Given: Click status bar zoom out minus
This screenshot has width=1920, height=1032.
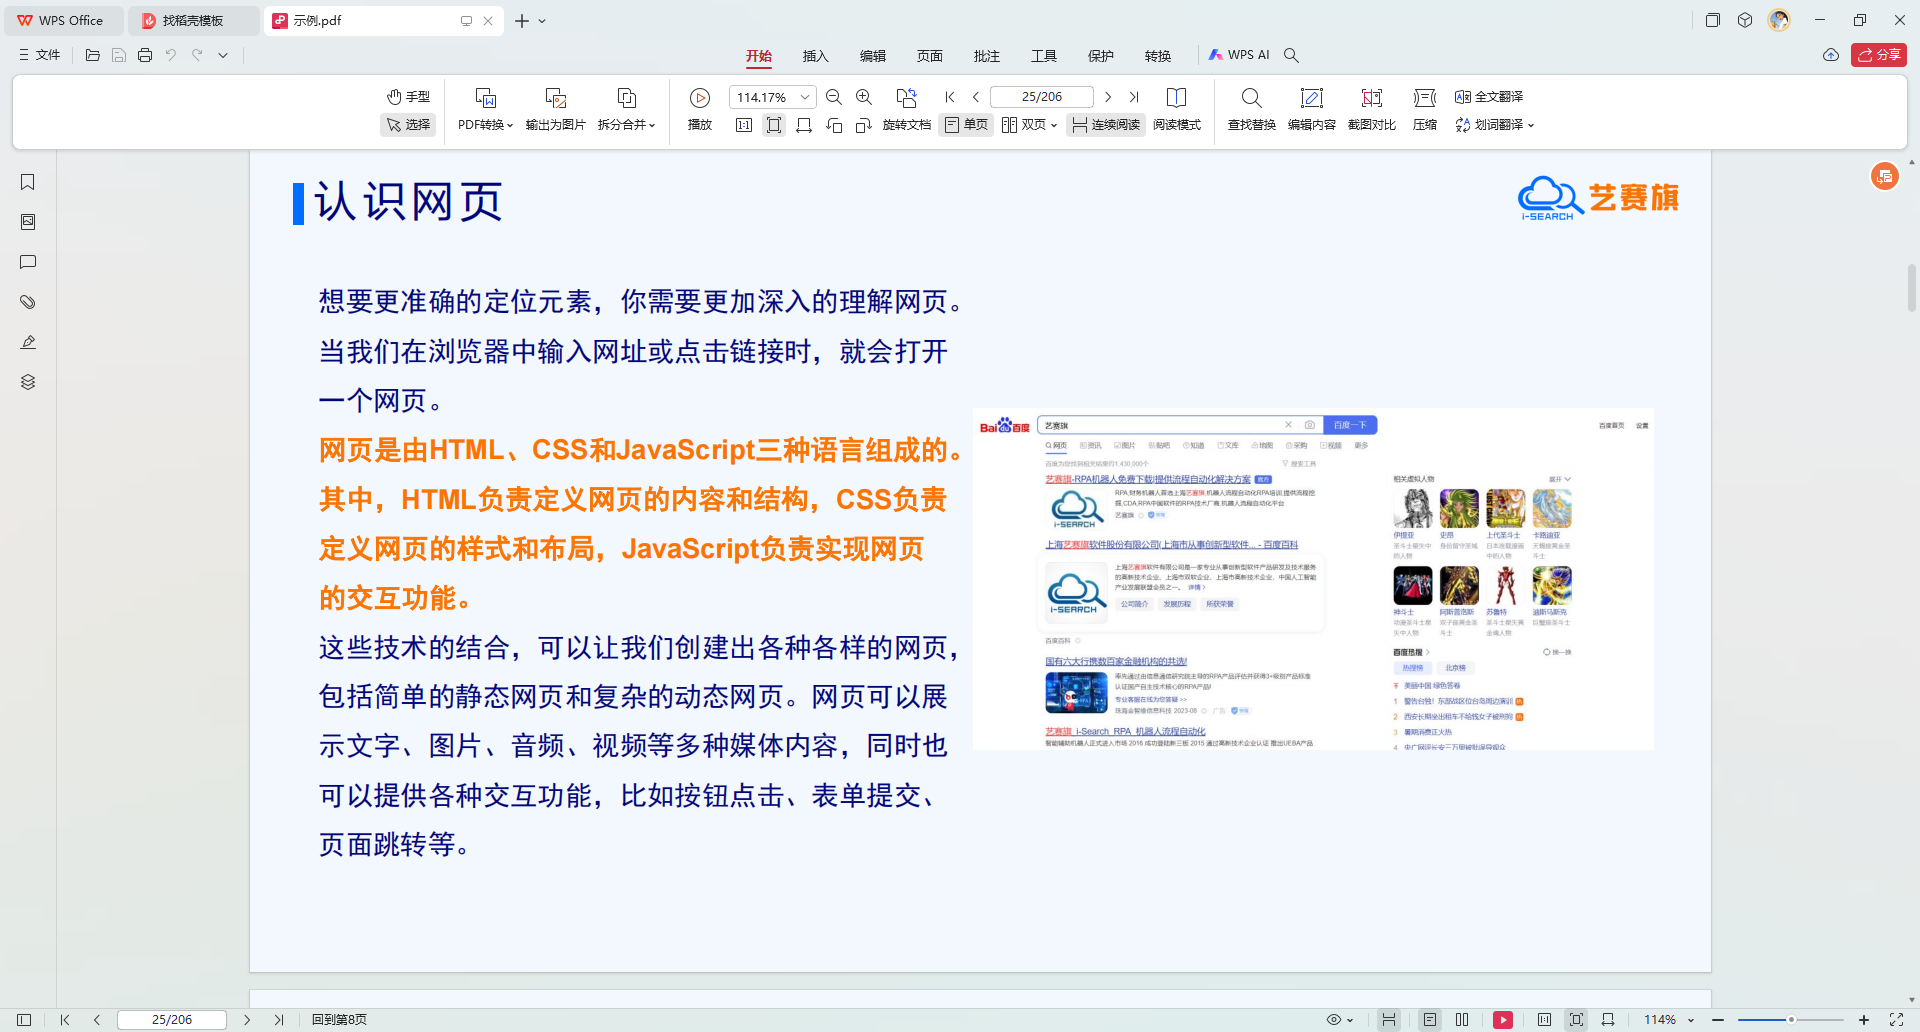Looking at the screenshot, I should click(1718, 1020).
